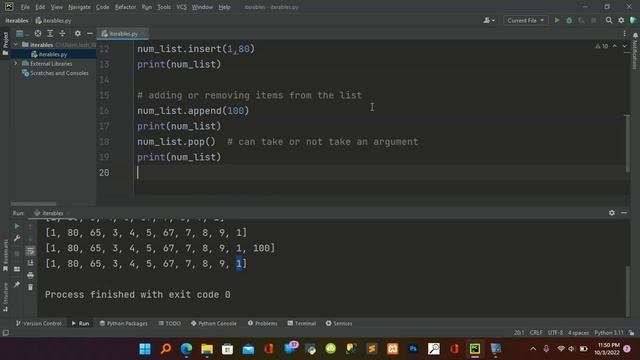This screenshot has width=640, height=360.
Task: Click the Project panel horizontal scrollbar
Action: tap(33, 204)
